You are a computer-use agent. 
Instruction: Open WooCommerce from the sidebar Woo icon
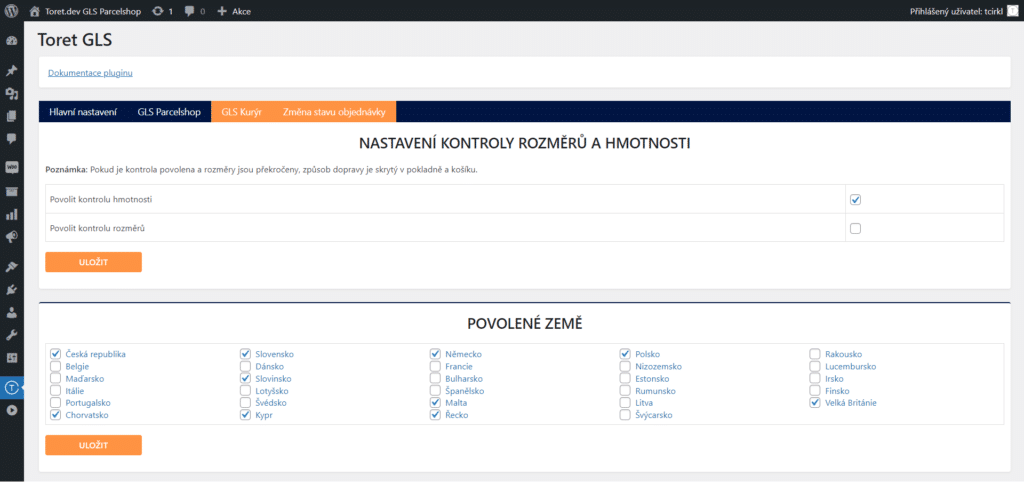(11, 168)
